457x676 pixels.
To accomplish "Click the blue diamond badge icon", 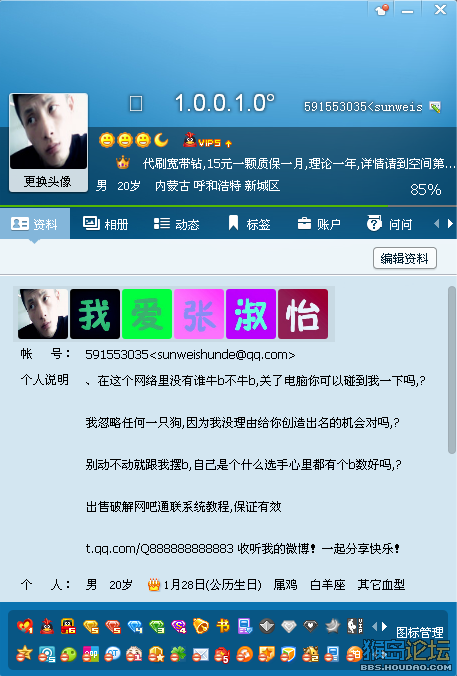I will click(x=135, y=626).
